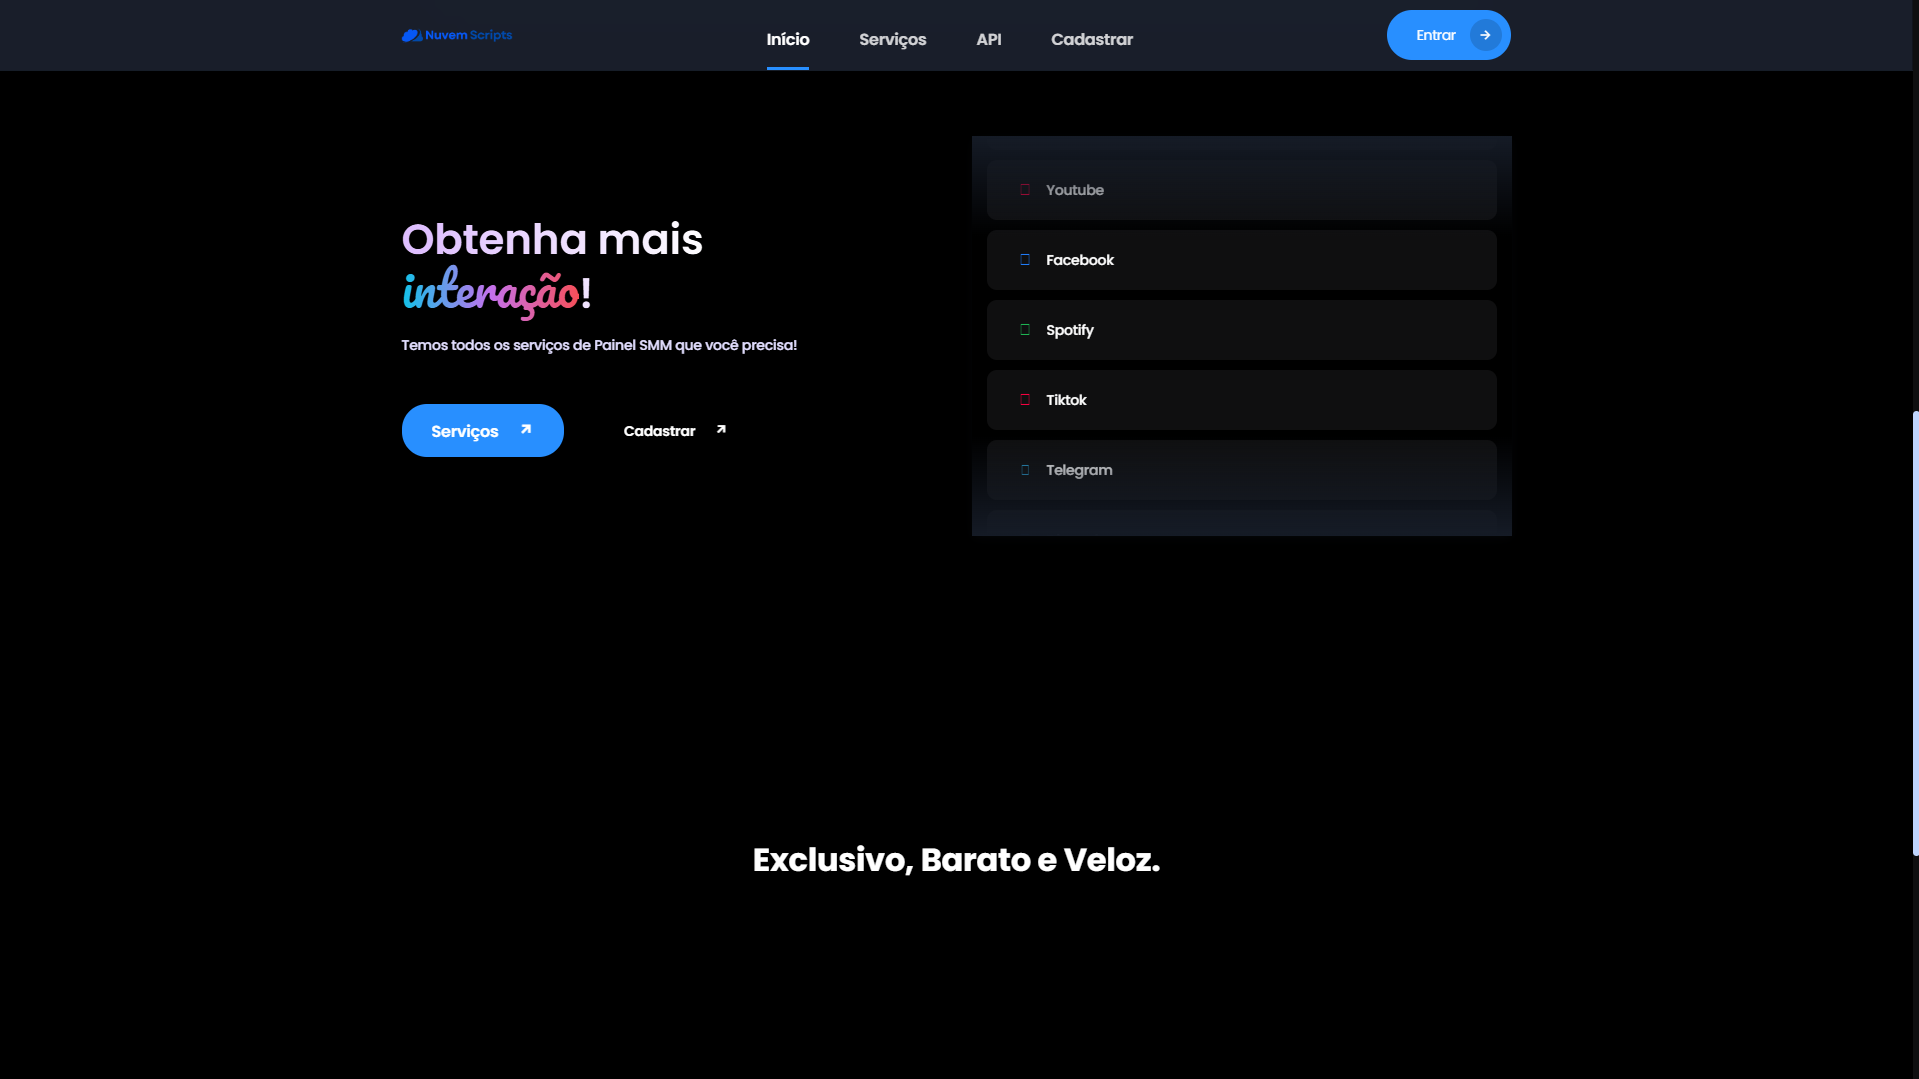Choose the Tiktok service icon
1919x1079 pixels.
click(1024, 400)
